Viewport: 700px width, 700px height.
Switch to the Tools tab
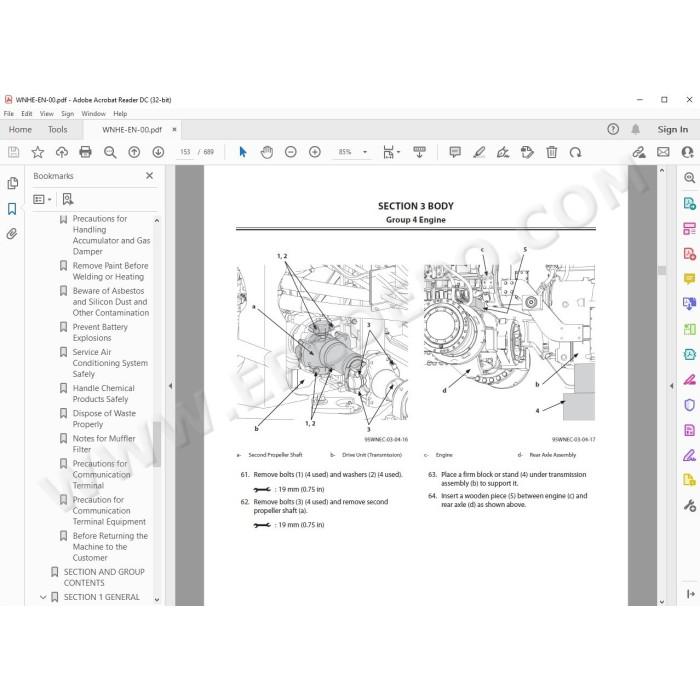point(58,129)
